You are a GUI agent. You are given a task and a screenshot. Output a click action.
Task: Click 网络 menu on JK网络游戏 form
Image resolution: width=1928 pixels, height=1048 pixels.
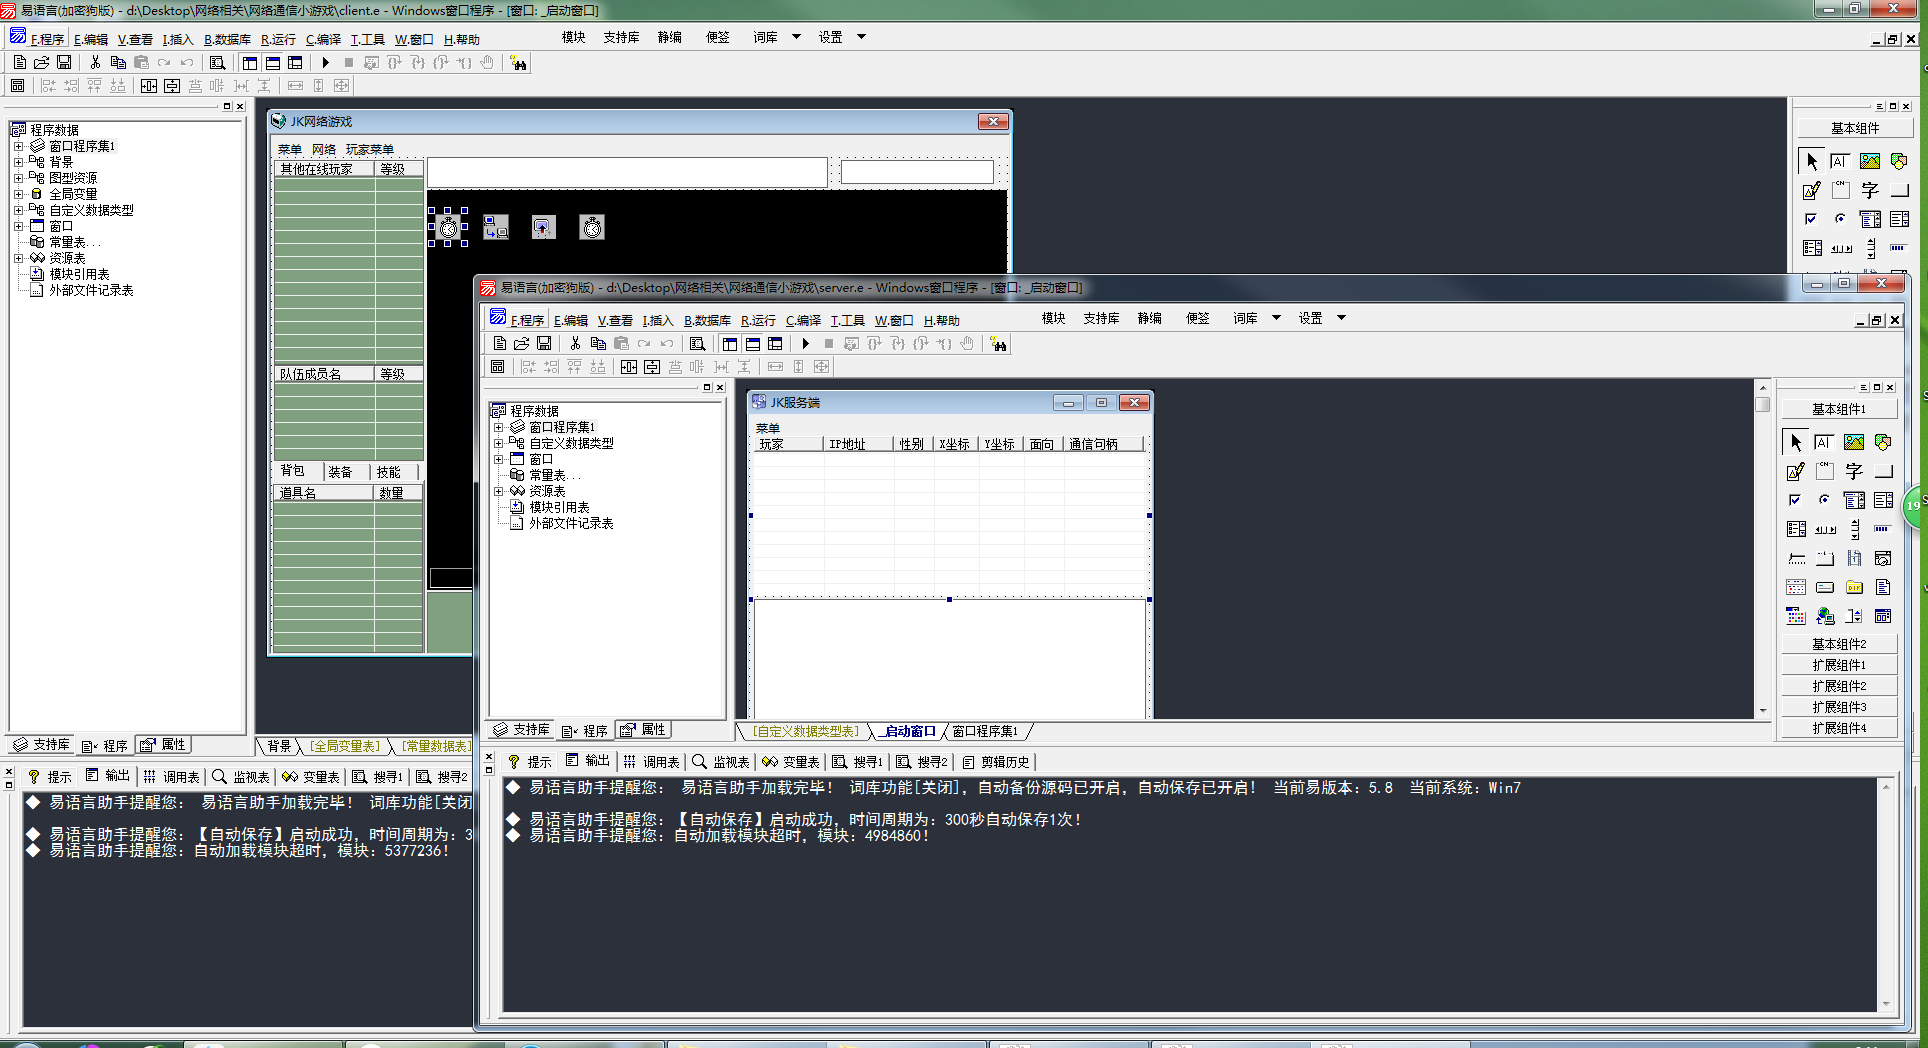click(x=323, y=149)
